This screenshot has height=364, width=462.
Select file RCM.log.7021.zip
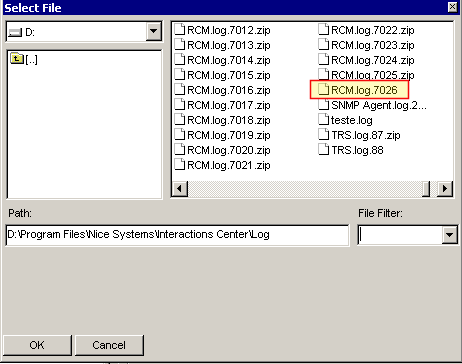223,165
